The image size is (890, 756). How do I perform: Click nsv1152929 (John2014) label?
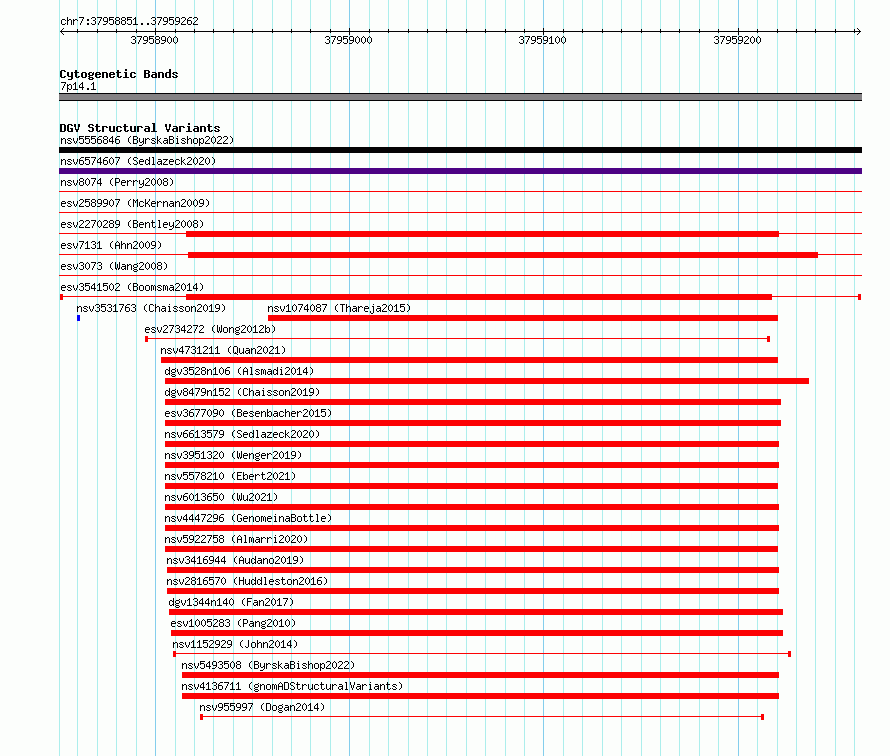pos(235,644)
